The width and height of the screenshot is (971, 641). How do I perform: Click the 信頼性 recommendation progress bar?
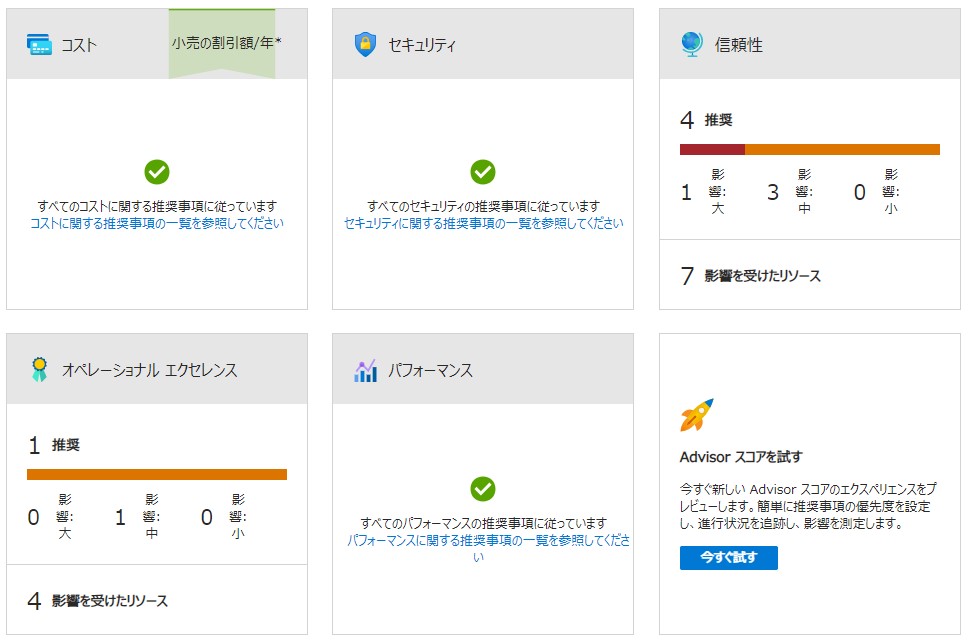810,147
